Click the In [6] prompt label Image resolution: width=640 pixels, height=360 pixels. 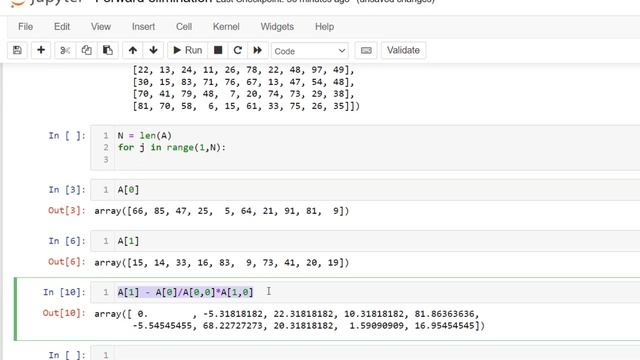coord(67,241)
